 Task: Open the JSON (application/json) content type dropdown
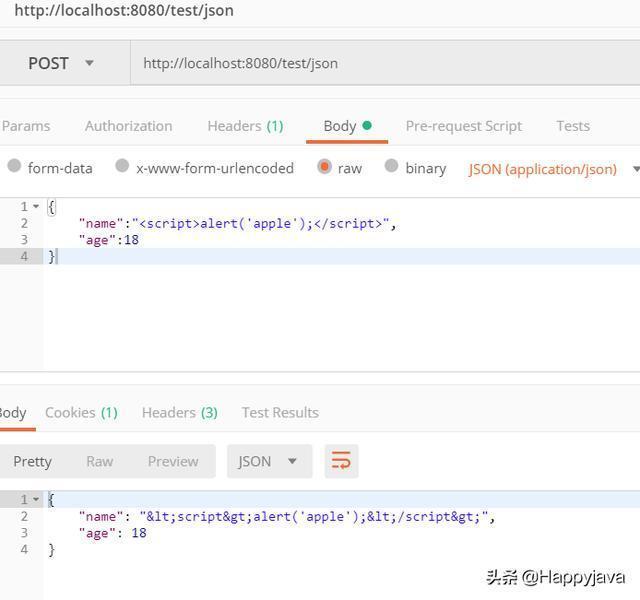point(553,169)
